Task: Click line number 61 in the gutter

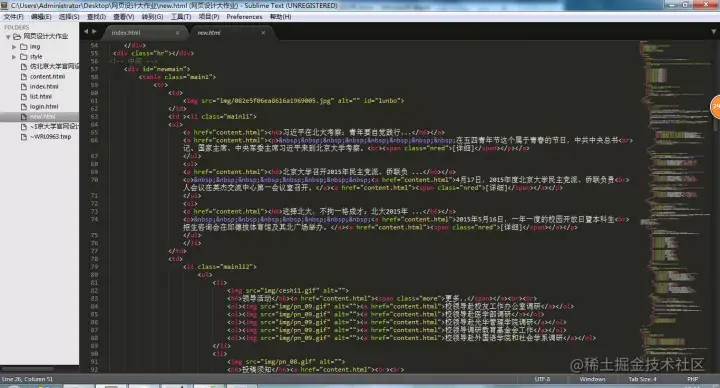Action: [x=94, y=101]
